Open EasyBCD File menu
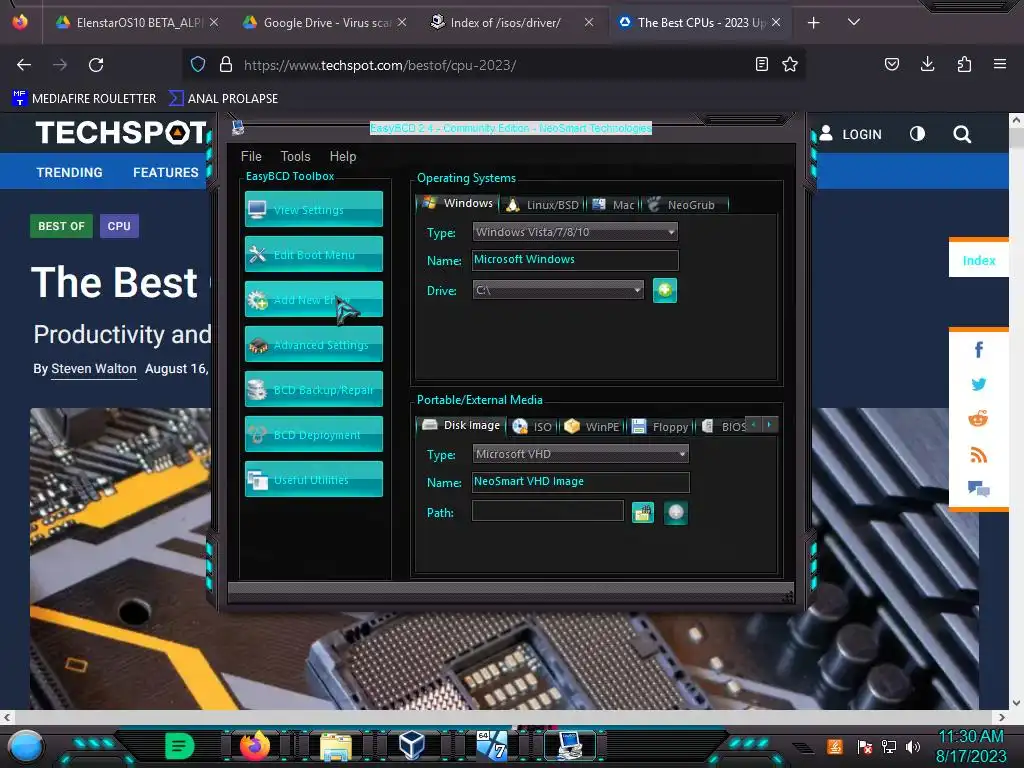Viewport: 1024px width, 768px height. [251, 156]
